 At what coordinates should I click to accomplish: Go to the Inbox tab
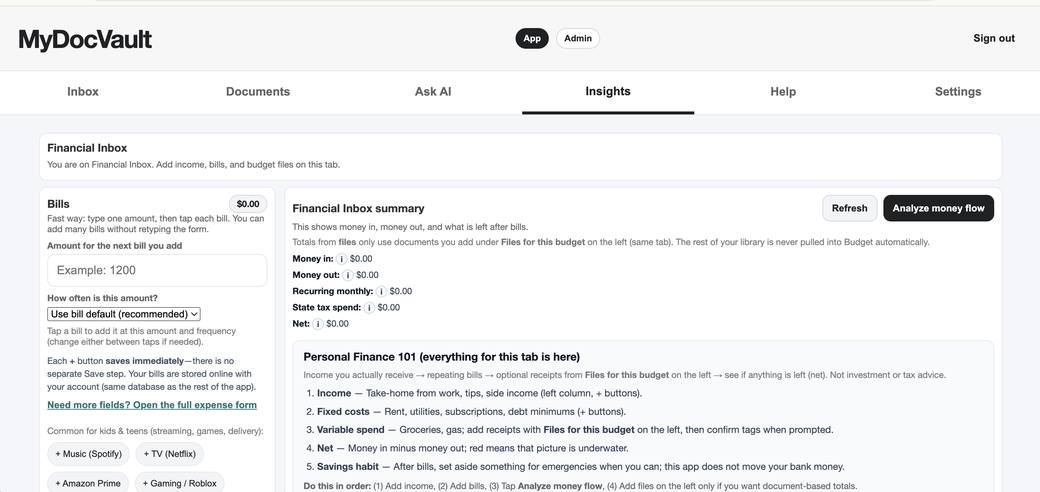pyautogui.click(x=83, y=92)
